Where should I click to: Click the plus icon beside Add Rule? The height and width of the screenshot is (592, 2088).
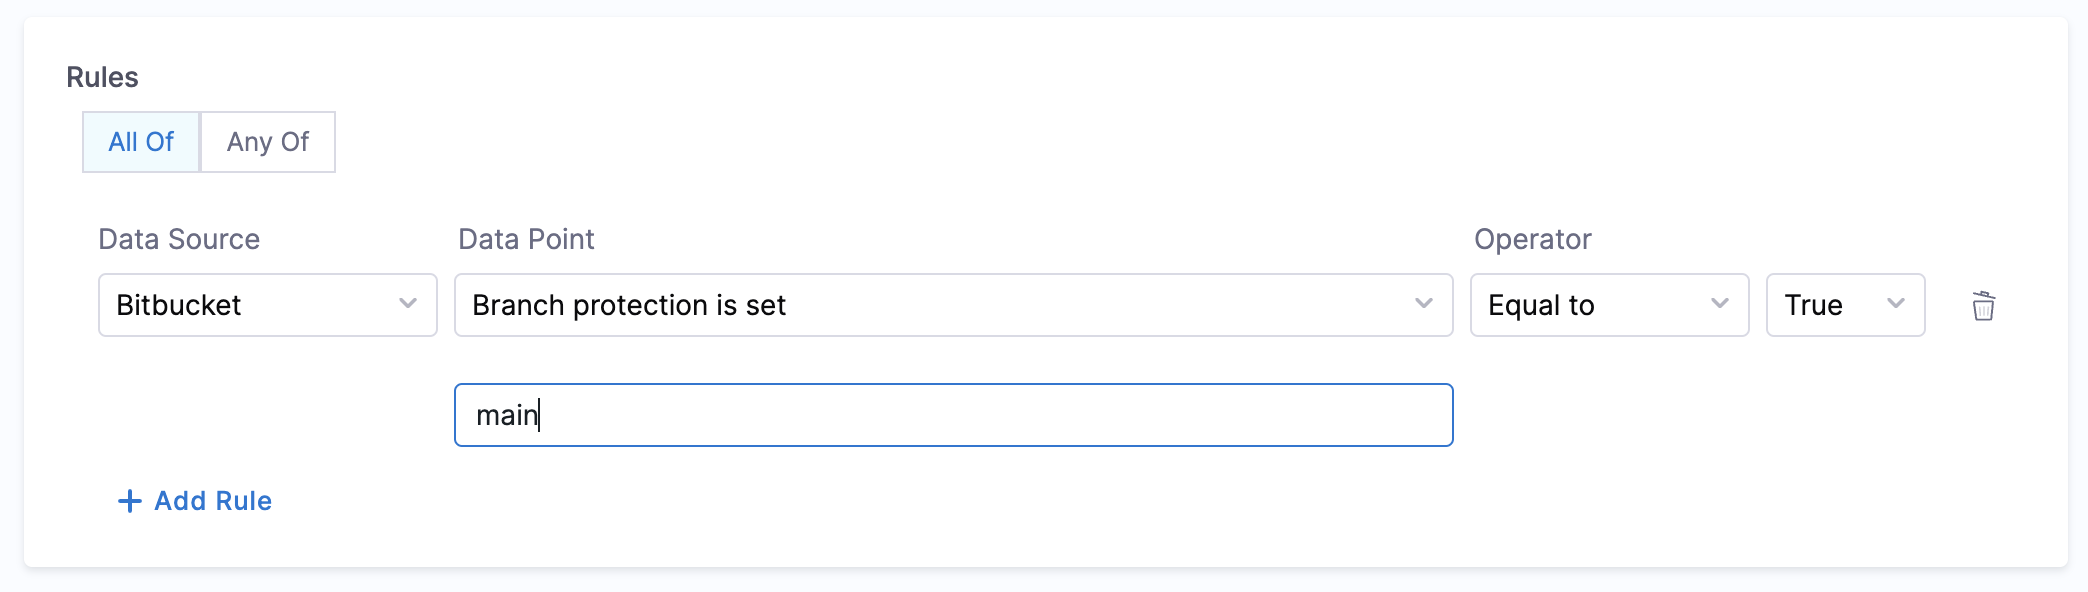coord(130,501)
